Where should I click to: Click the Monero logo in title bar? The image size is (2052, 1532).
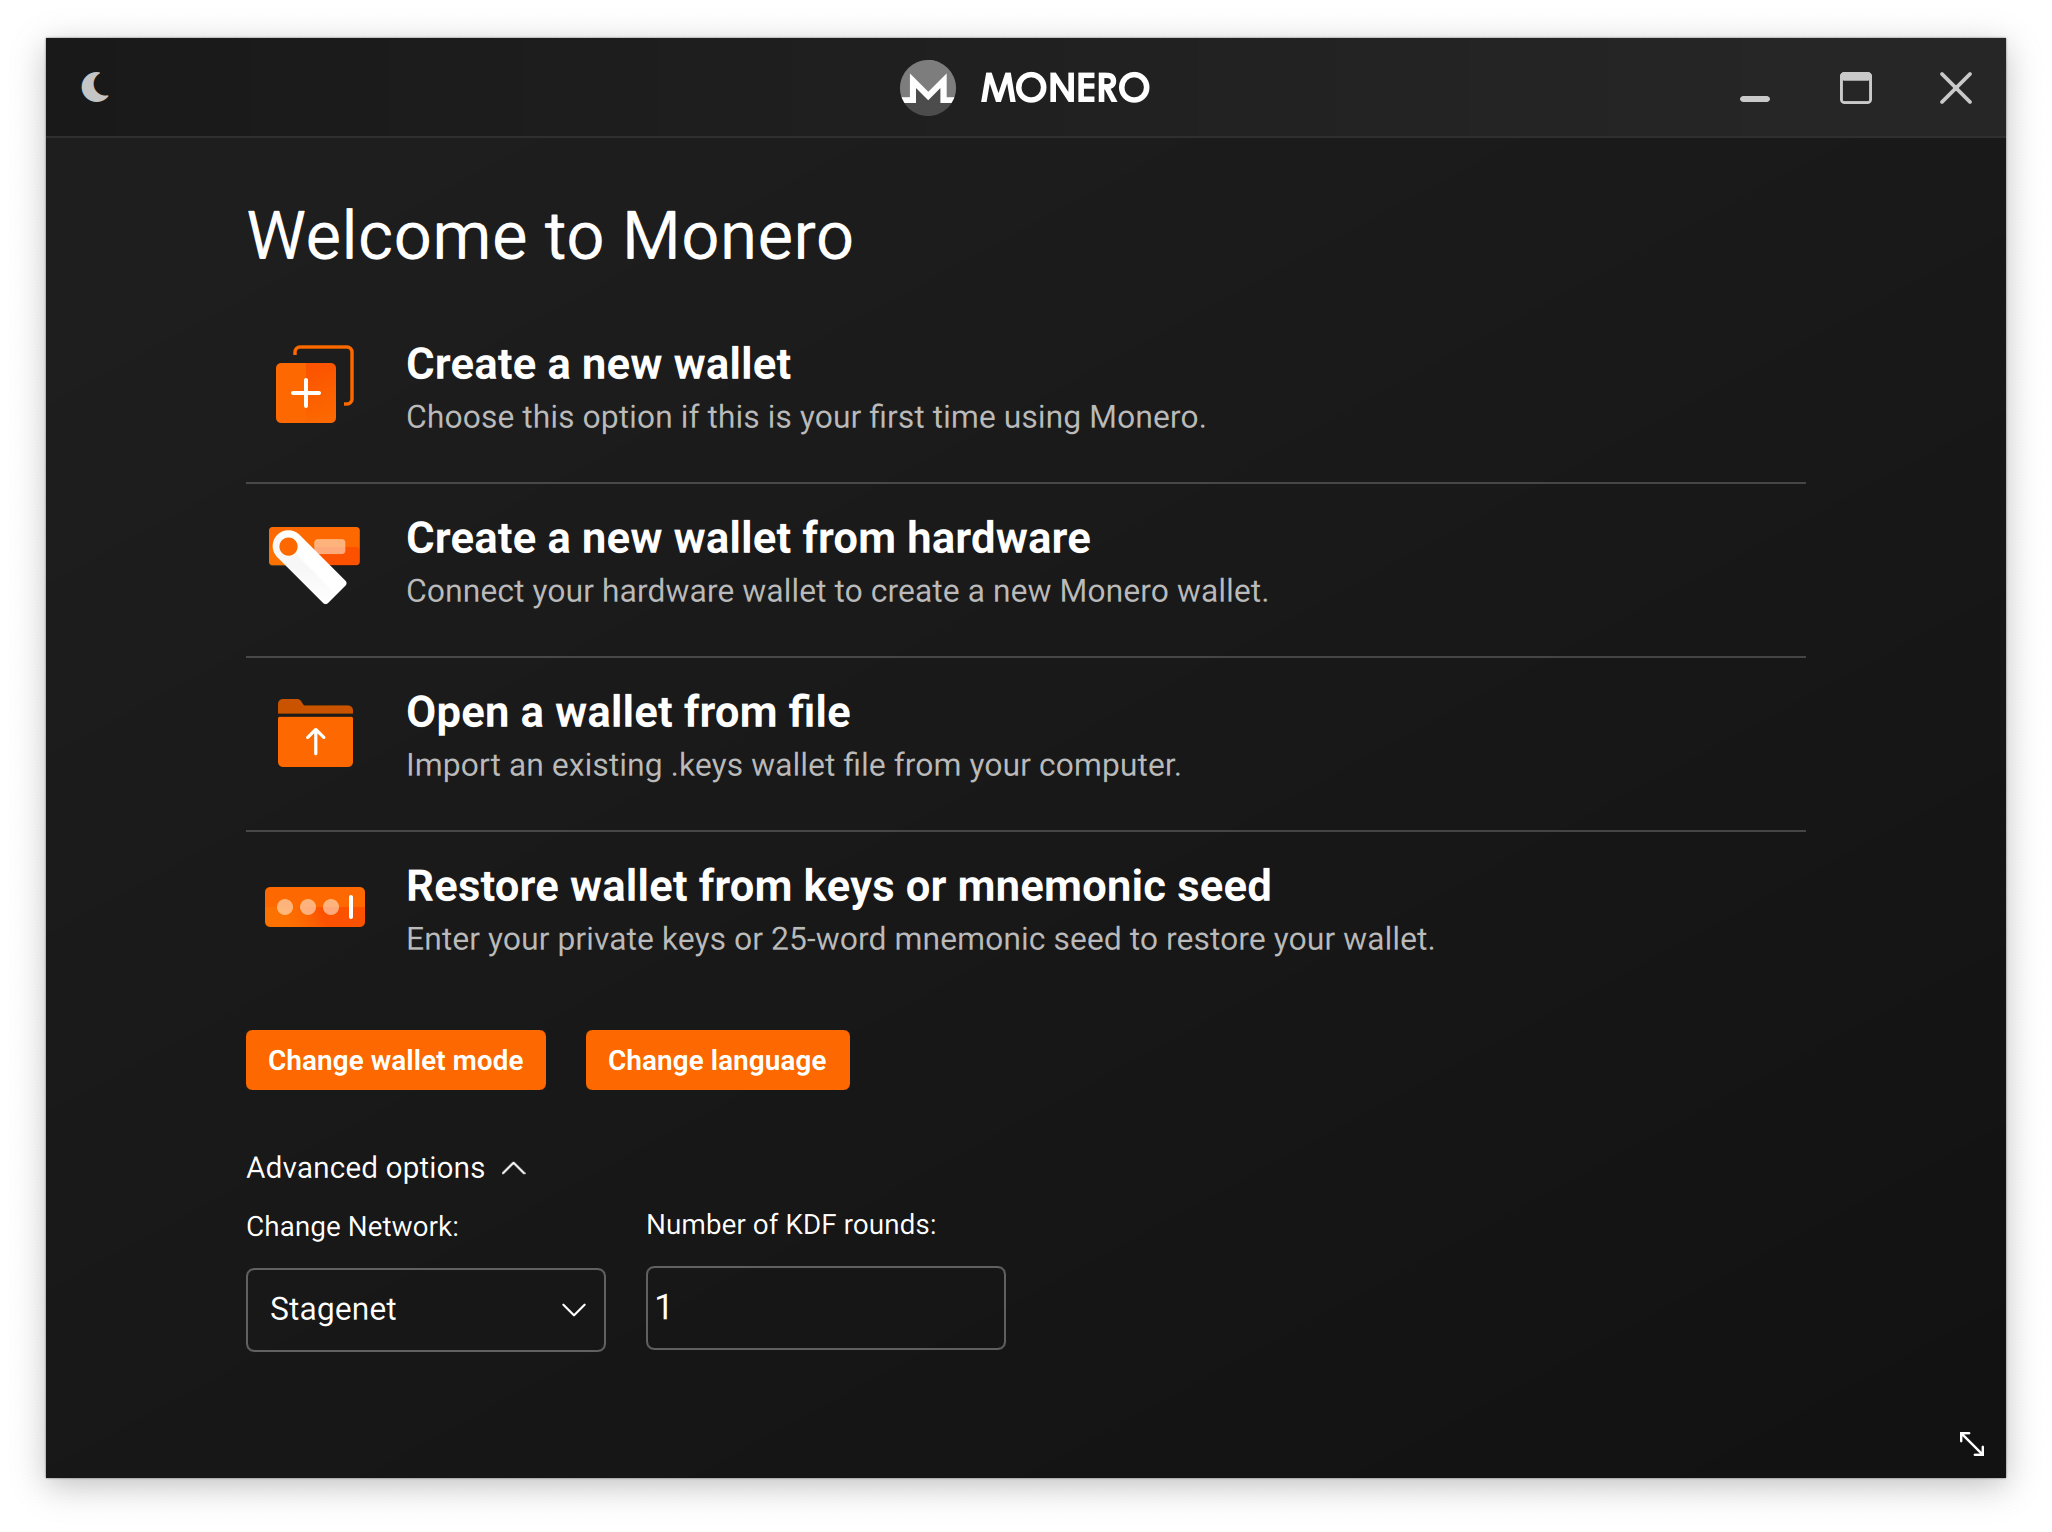coord(927,88)
